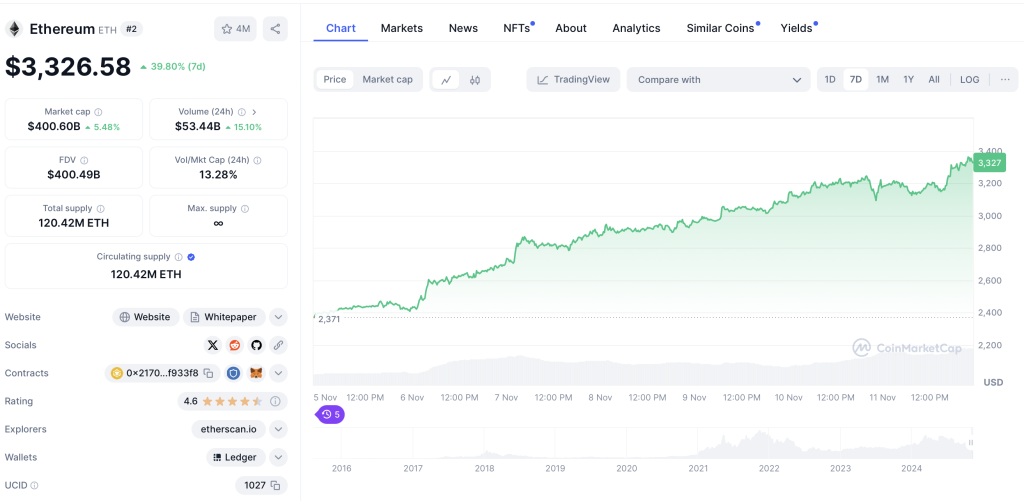Copy the UCID value 1027
Screen dimensions: 1024x501
[276, 485]
